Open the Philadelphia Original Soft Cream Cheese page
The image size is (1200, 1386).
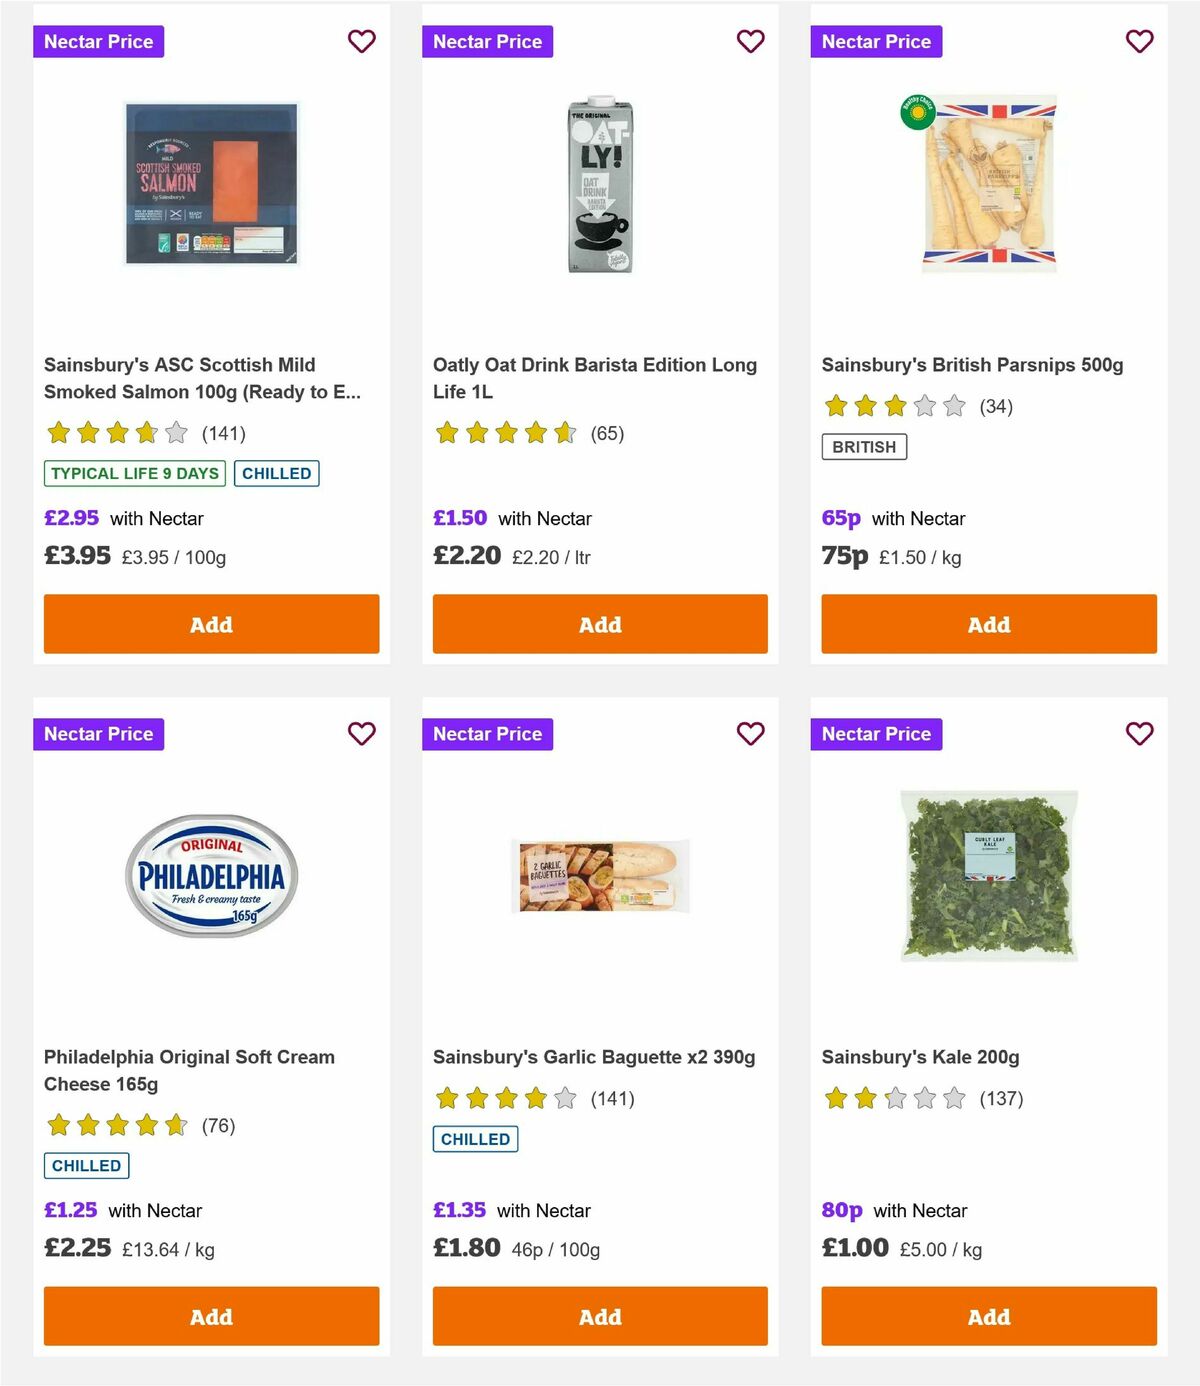click(188, 1070)
